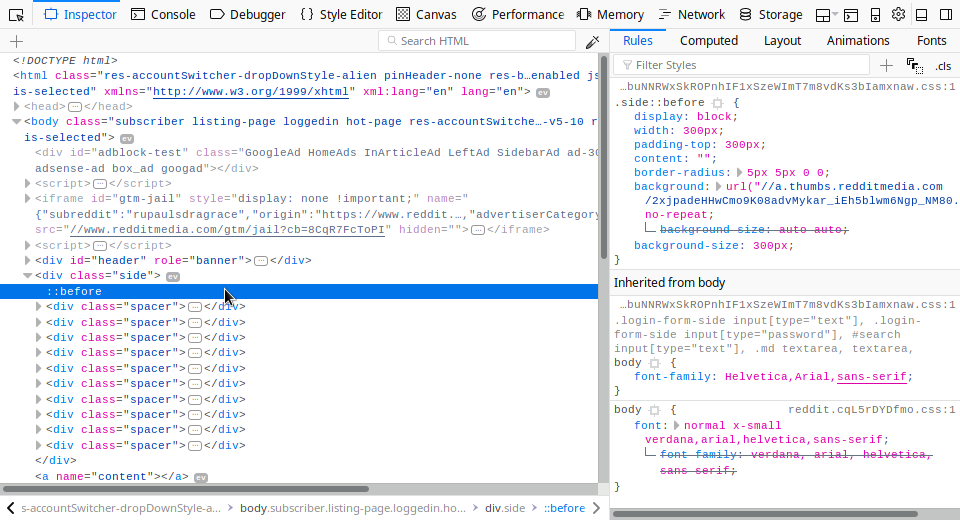The image size is (960, 520).
Task: Open the split console toggle icon
Action: click(x=850, y=15)
